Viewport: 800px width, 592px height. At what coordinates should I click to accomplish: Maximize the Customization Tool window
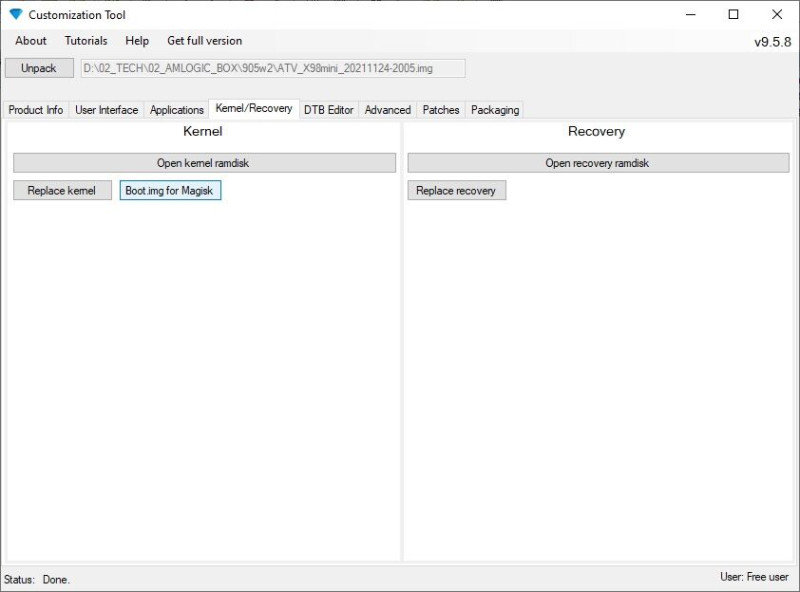[733, 14]
